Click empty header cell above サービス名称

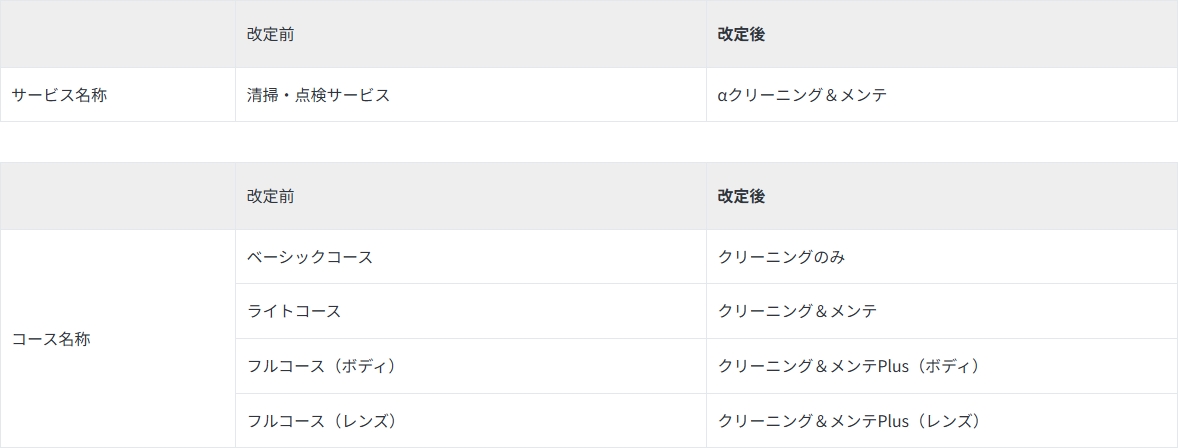(118, 34)
